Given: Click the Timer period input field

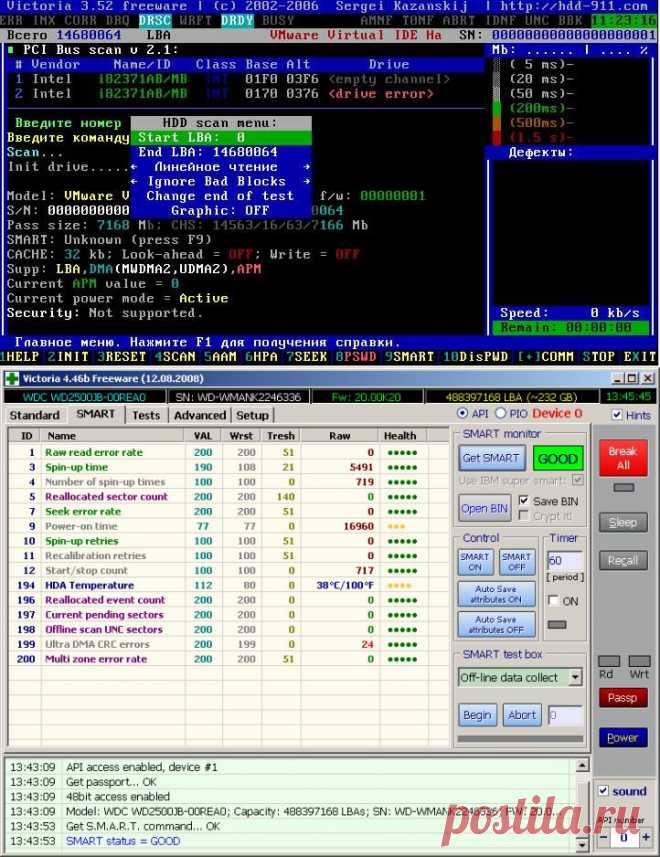Looking at the screenshot, I should (565, 560).
